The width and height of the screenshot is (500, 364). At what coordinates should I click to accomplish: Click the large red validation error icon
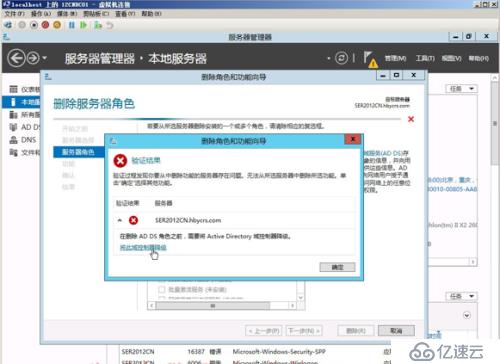coord(120,161)
